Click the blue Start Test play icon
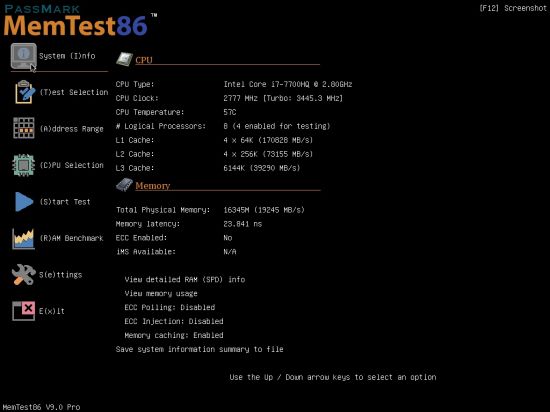This screenshot has width=550, height=412. coord(24,202)
